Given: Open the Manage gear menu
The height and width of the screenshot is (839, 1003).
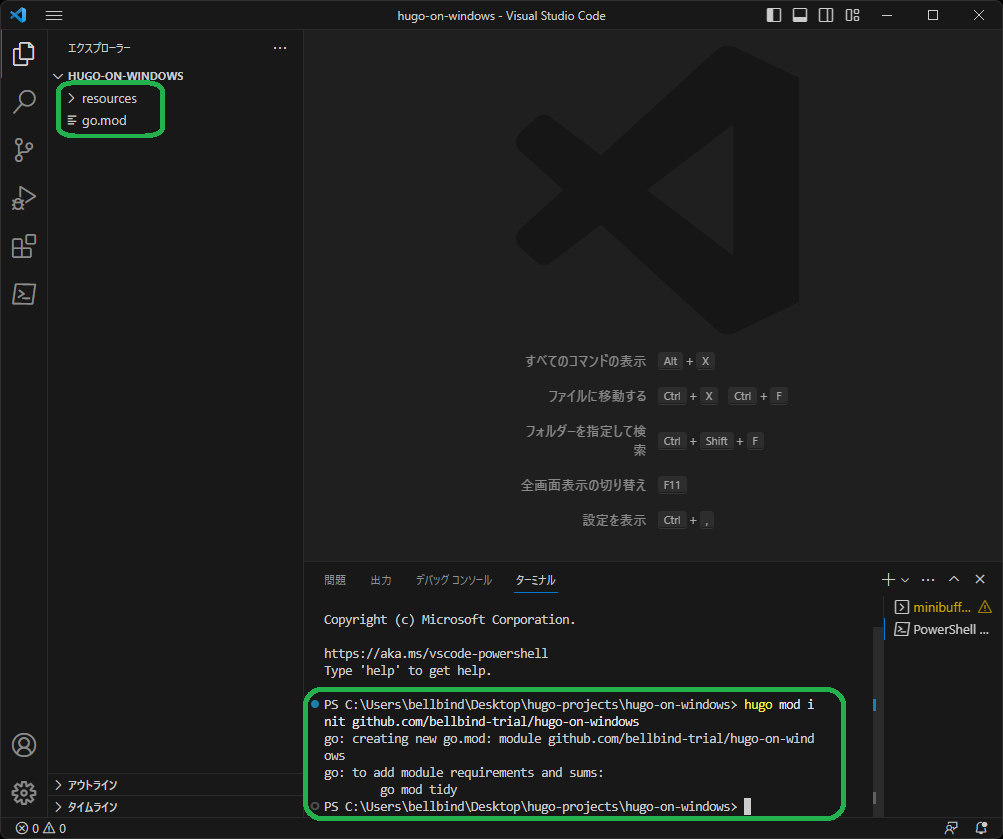Looking at the screenshot, I should tap(24, 793).
